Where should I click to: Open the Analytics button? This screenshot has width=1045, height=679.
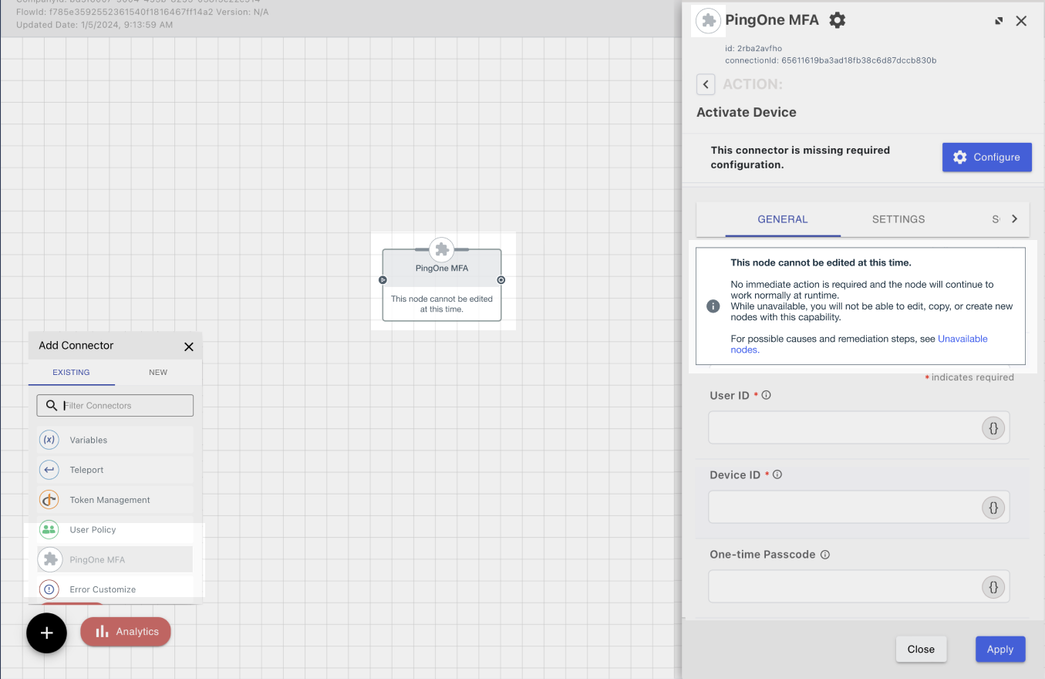[x=125, y=632]
